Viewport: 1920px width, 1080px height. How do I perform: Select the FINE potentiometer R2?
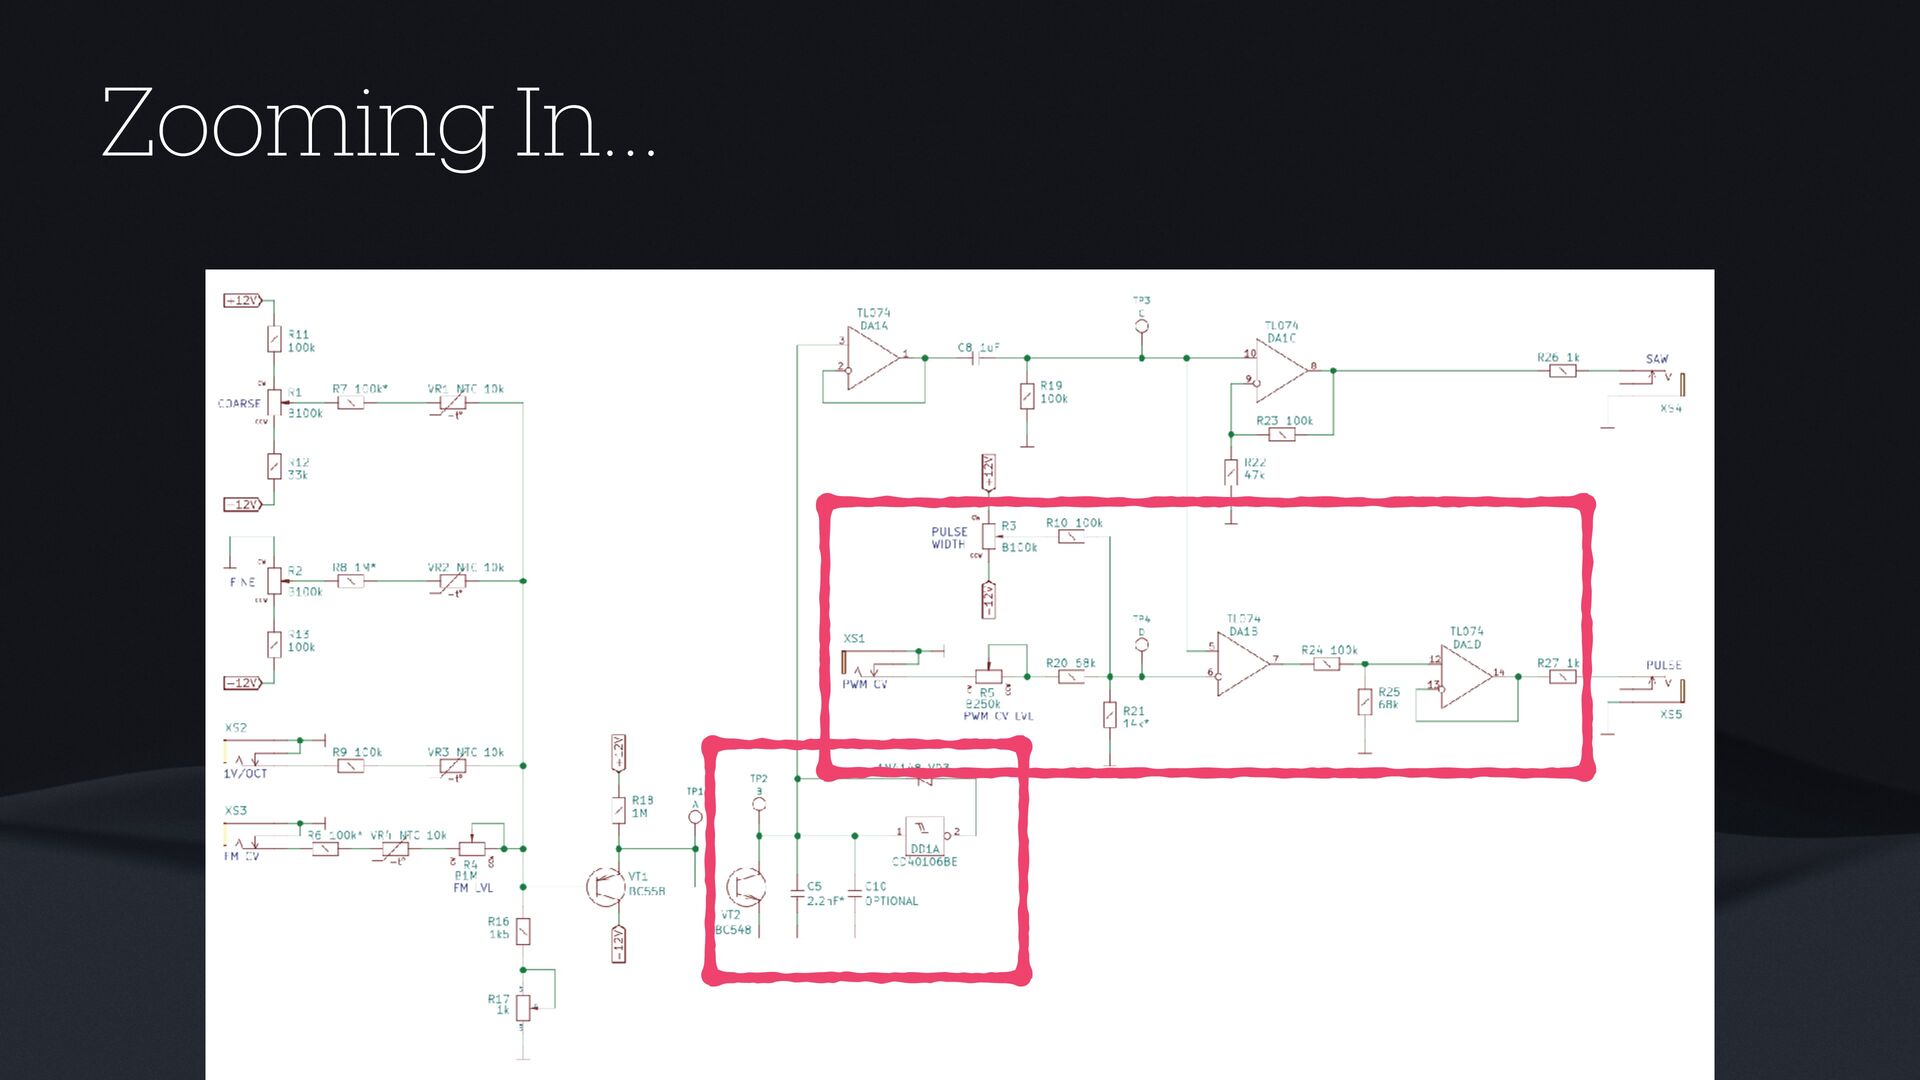point(274,581)
